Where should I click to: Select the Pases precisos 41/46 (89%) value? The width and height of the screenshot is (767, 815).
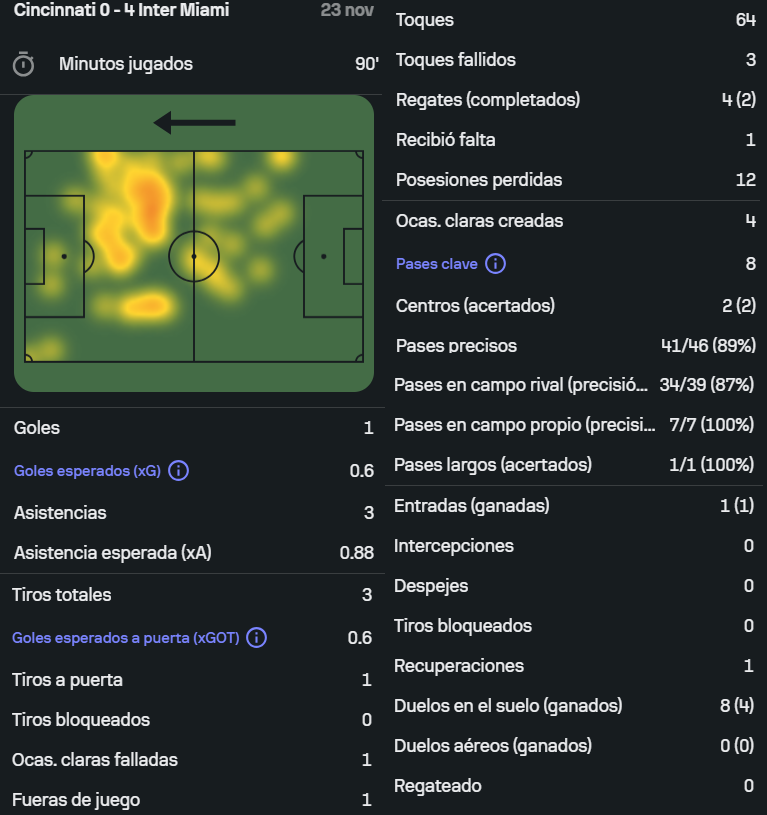[x=708, y=346]
